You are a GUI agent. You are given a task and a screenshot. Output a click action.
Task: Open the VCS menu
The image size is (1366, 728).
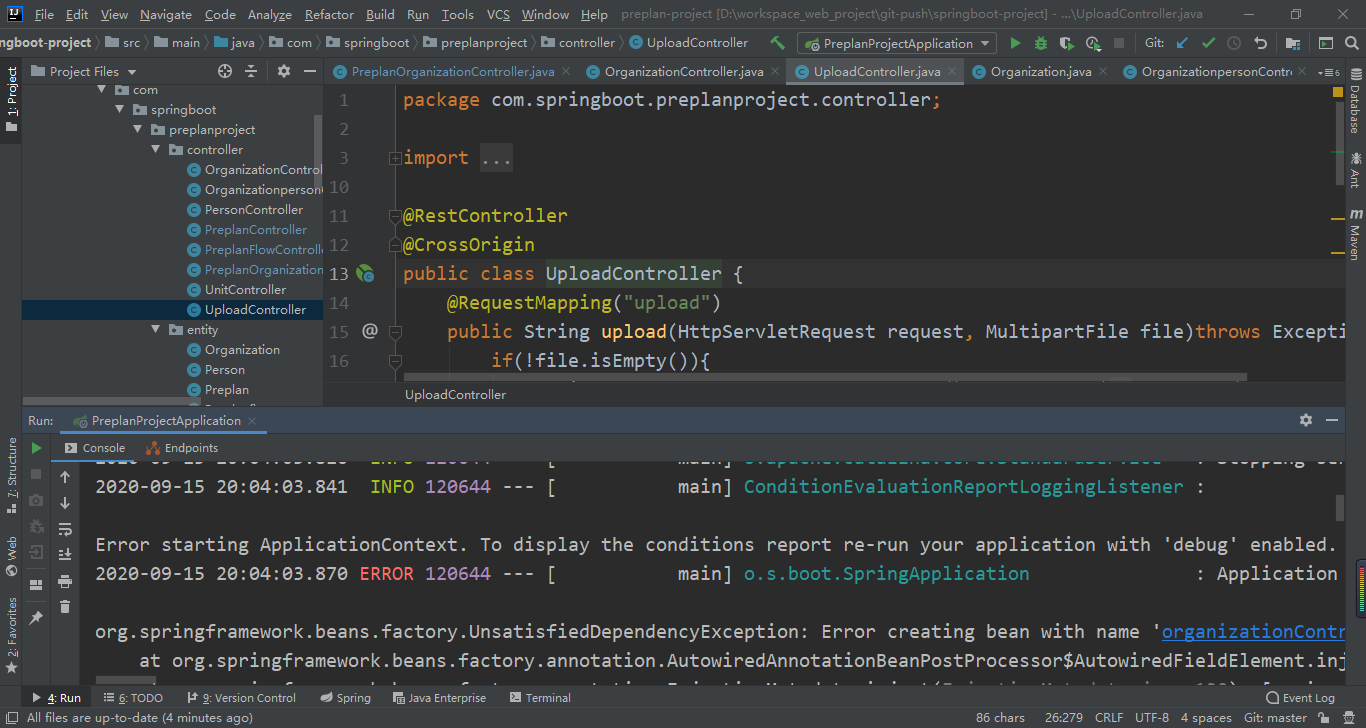click(498, 14)
